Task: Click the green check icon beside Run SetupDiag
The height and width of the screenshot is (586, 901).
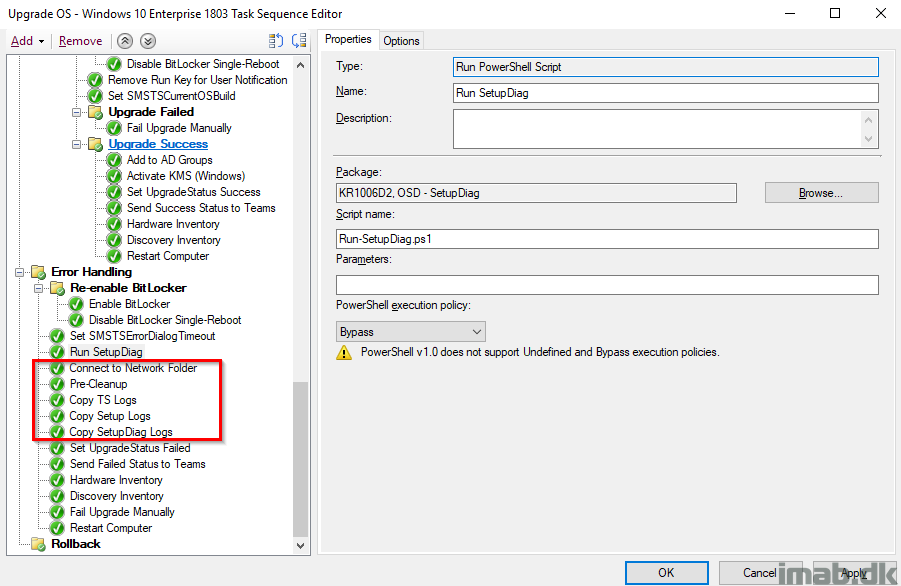Action: tap(57, 352)
